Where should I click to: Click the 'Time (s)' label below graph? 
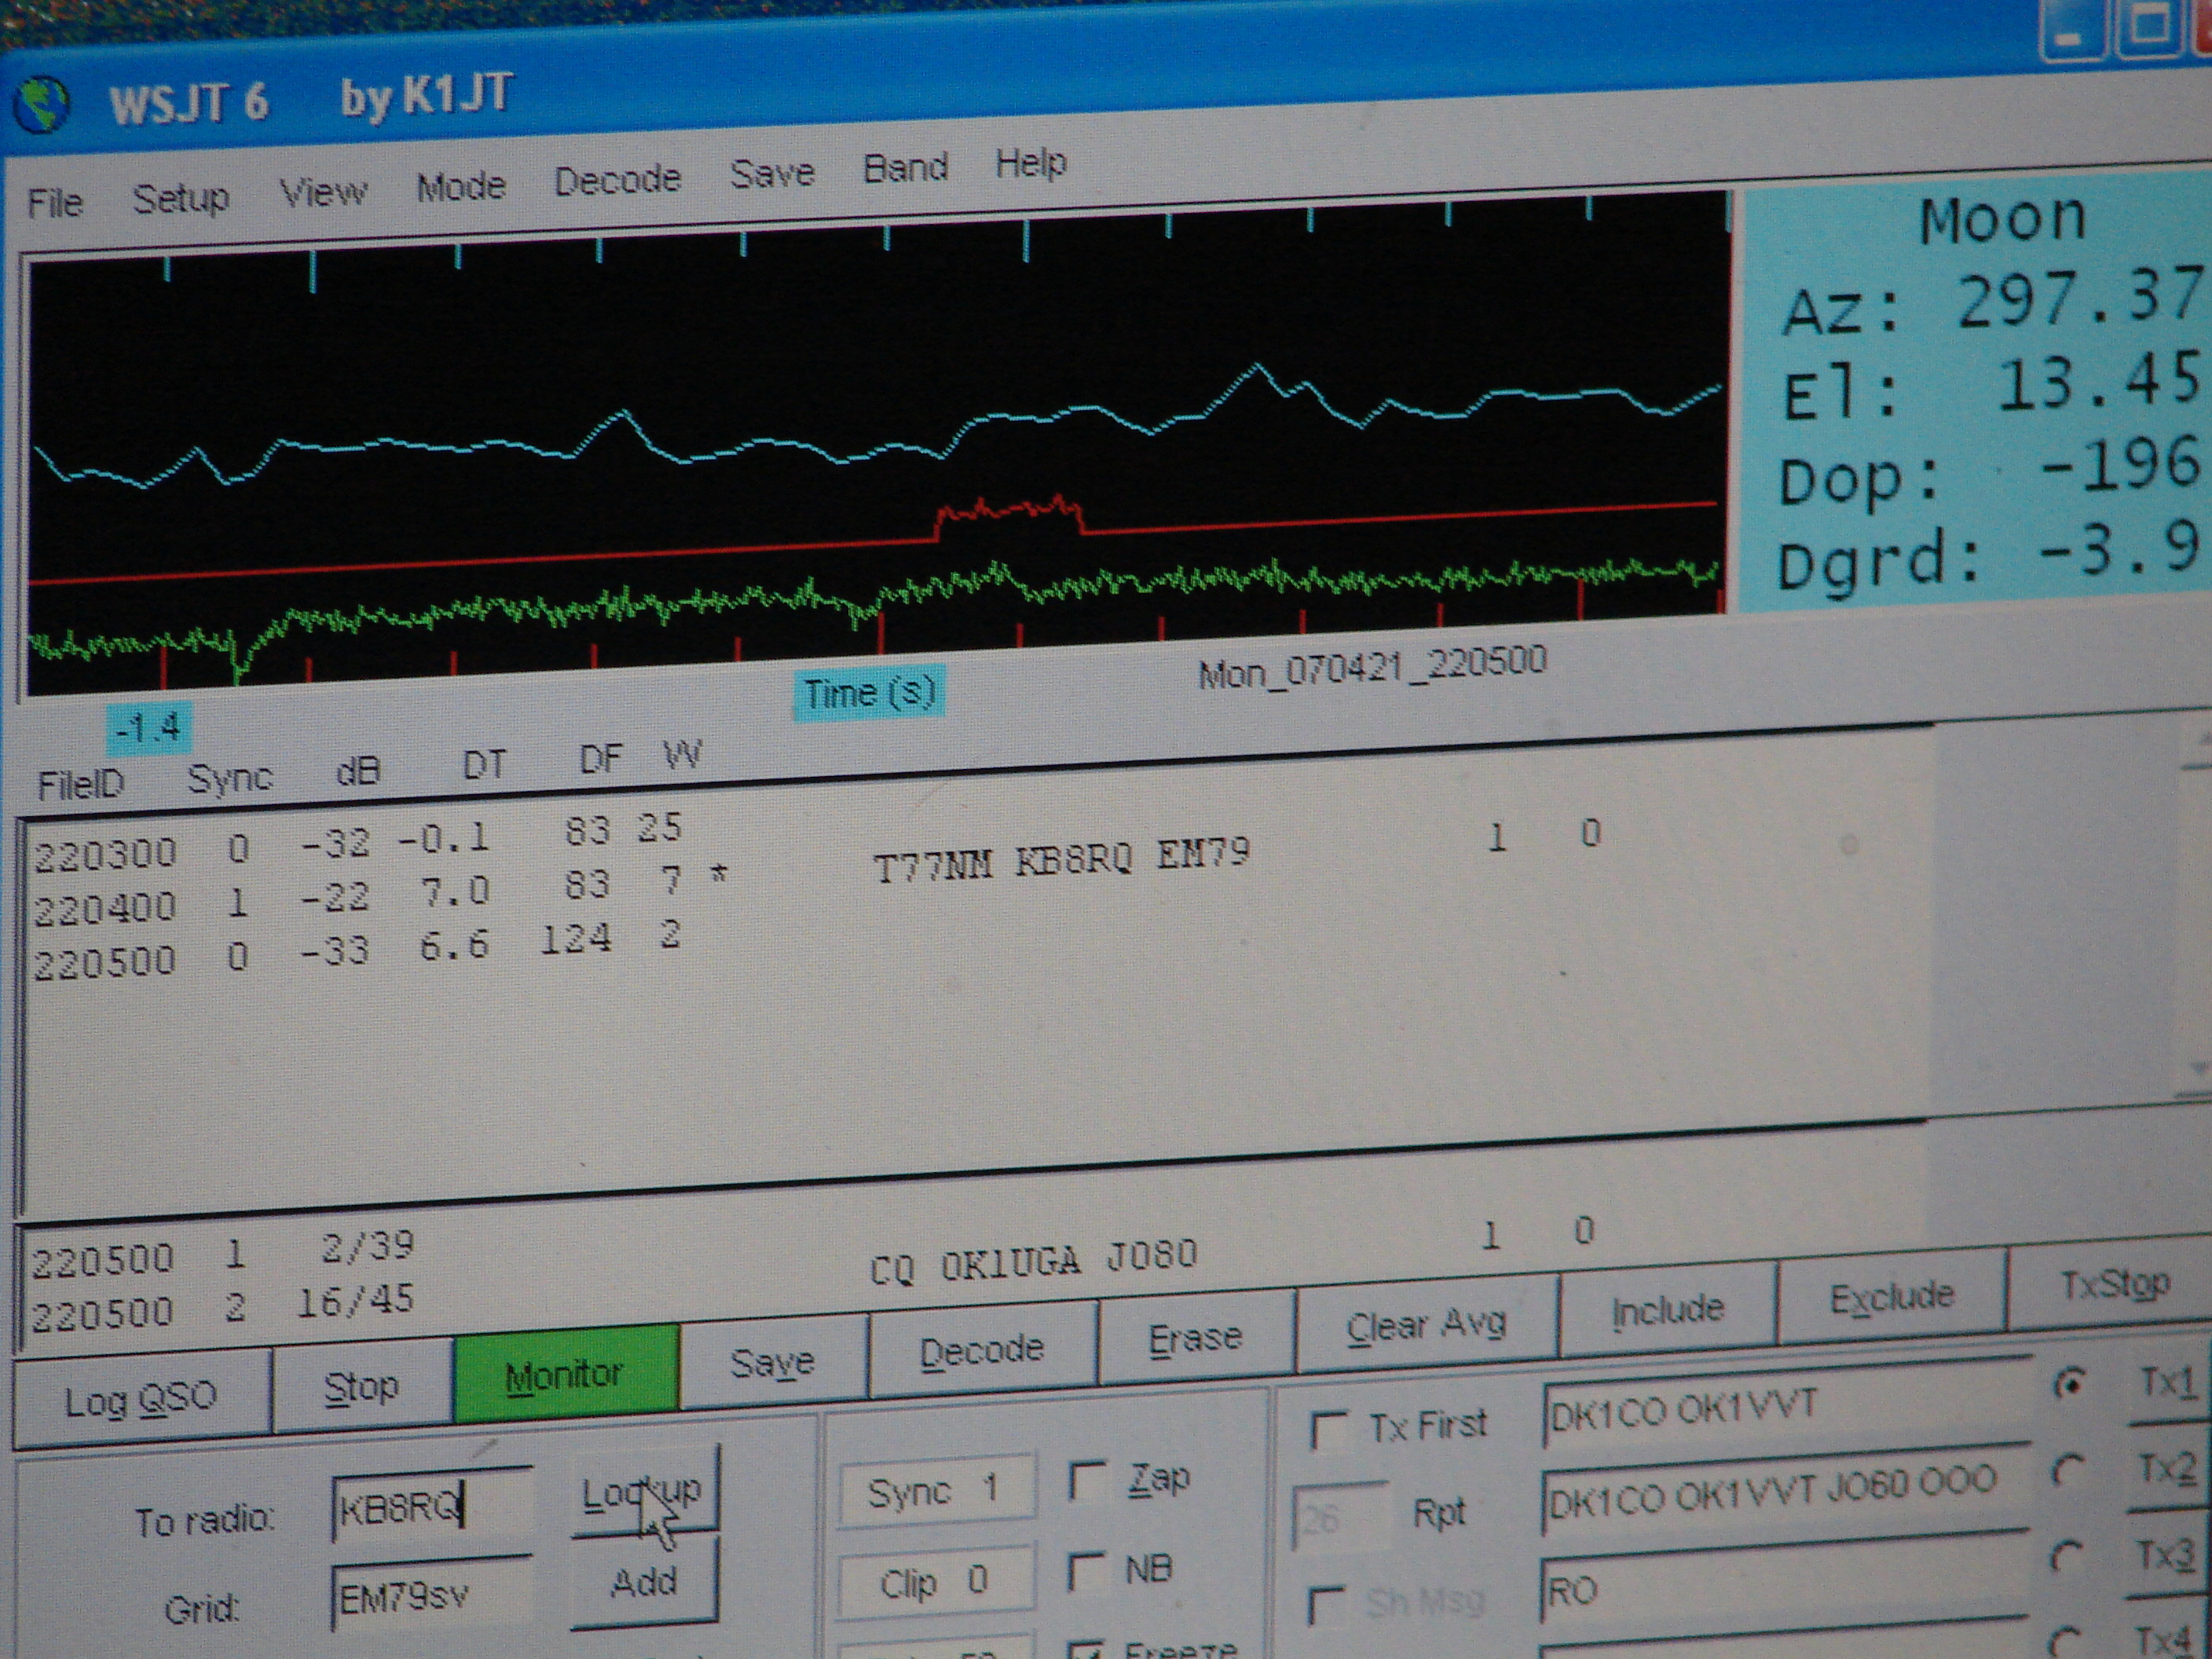pos(869,693)
